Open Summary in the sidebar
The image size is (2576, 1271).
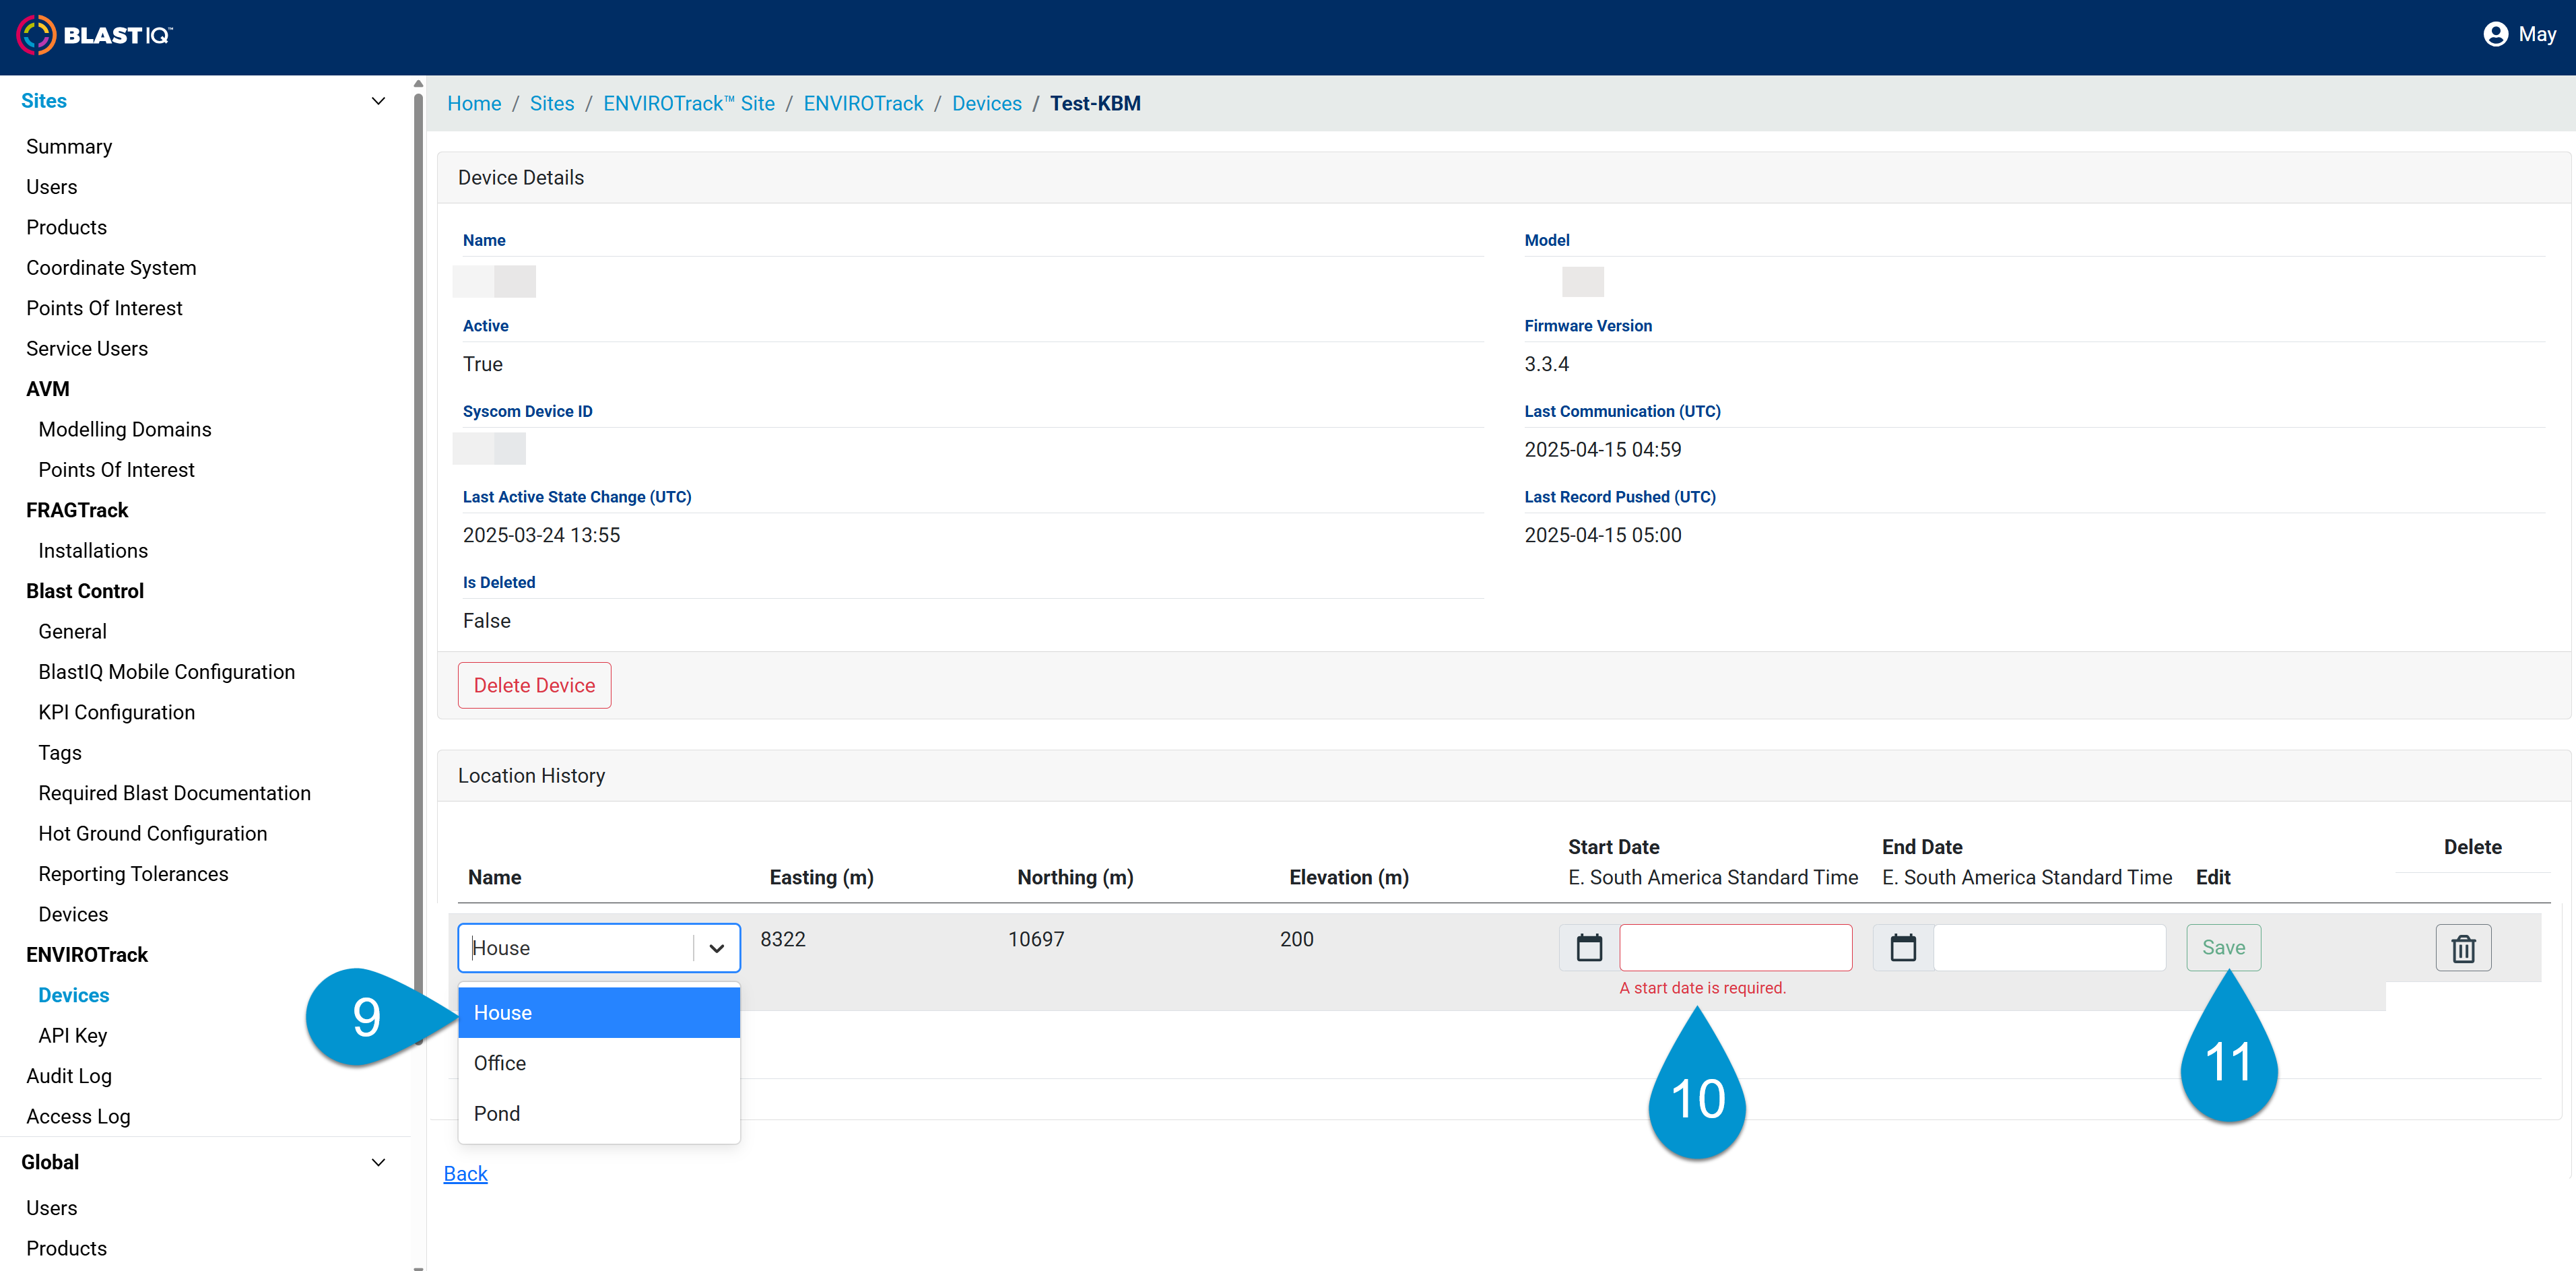click(69, 146)
